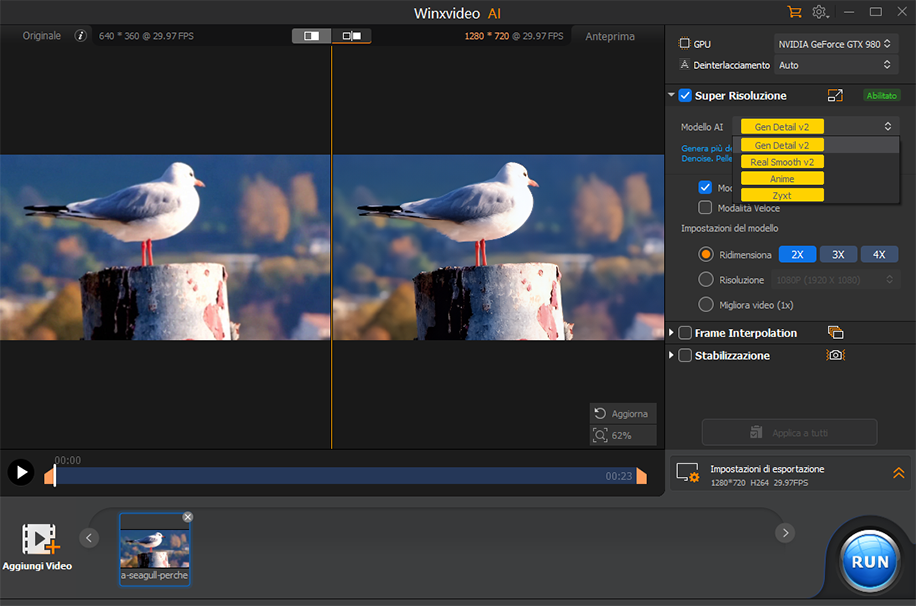Image resolution: width=916 pixels, height=606 pixels.
Task: Select the Migliora video (1x) radio button
Action: pos(706,304)
